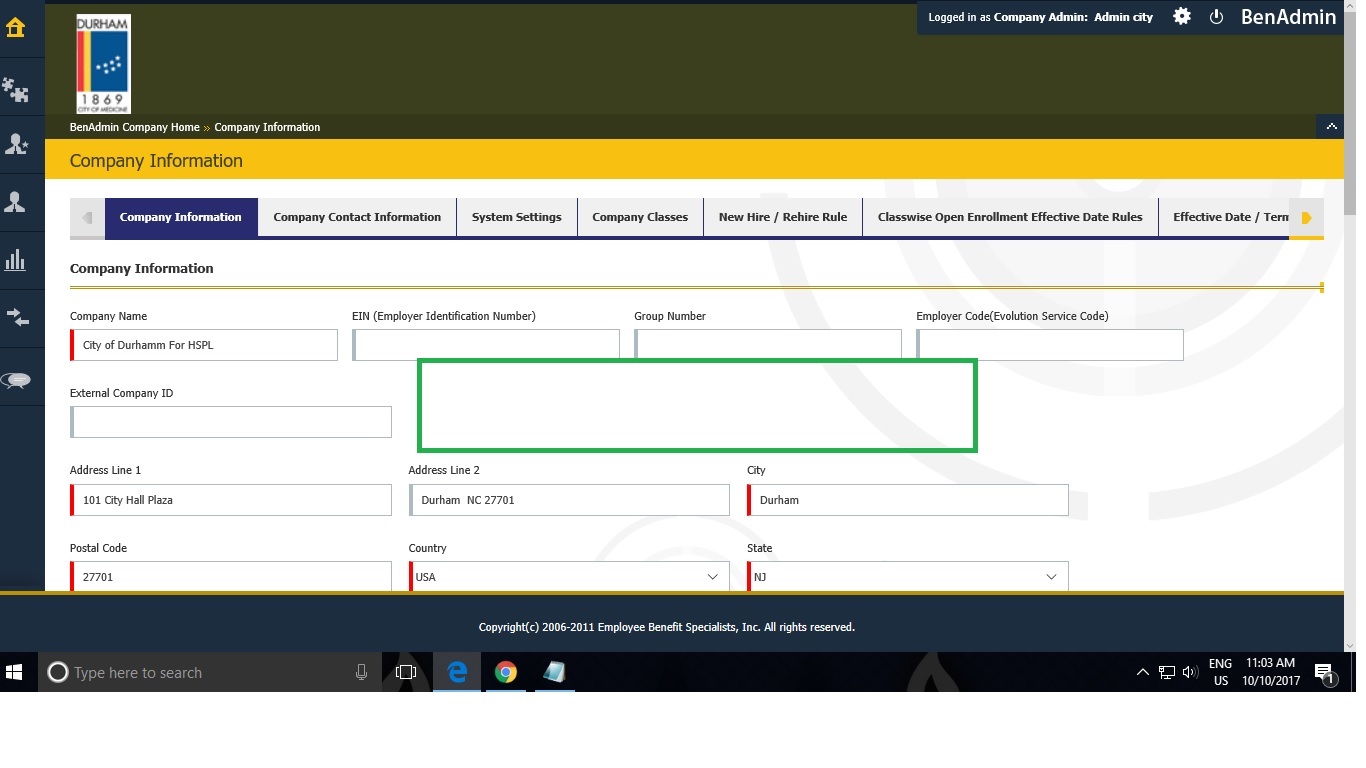Image resolution: width=1366 pixels, height=768 pixels.
Task: Switch to Company Contact Information tab
Action: (x=357, y=217)
